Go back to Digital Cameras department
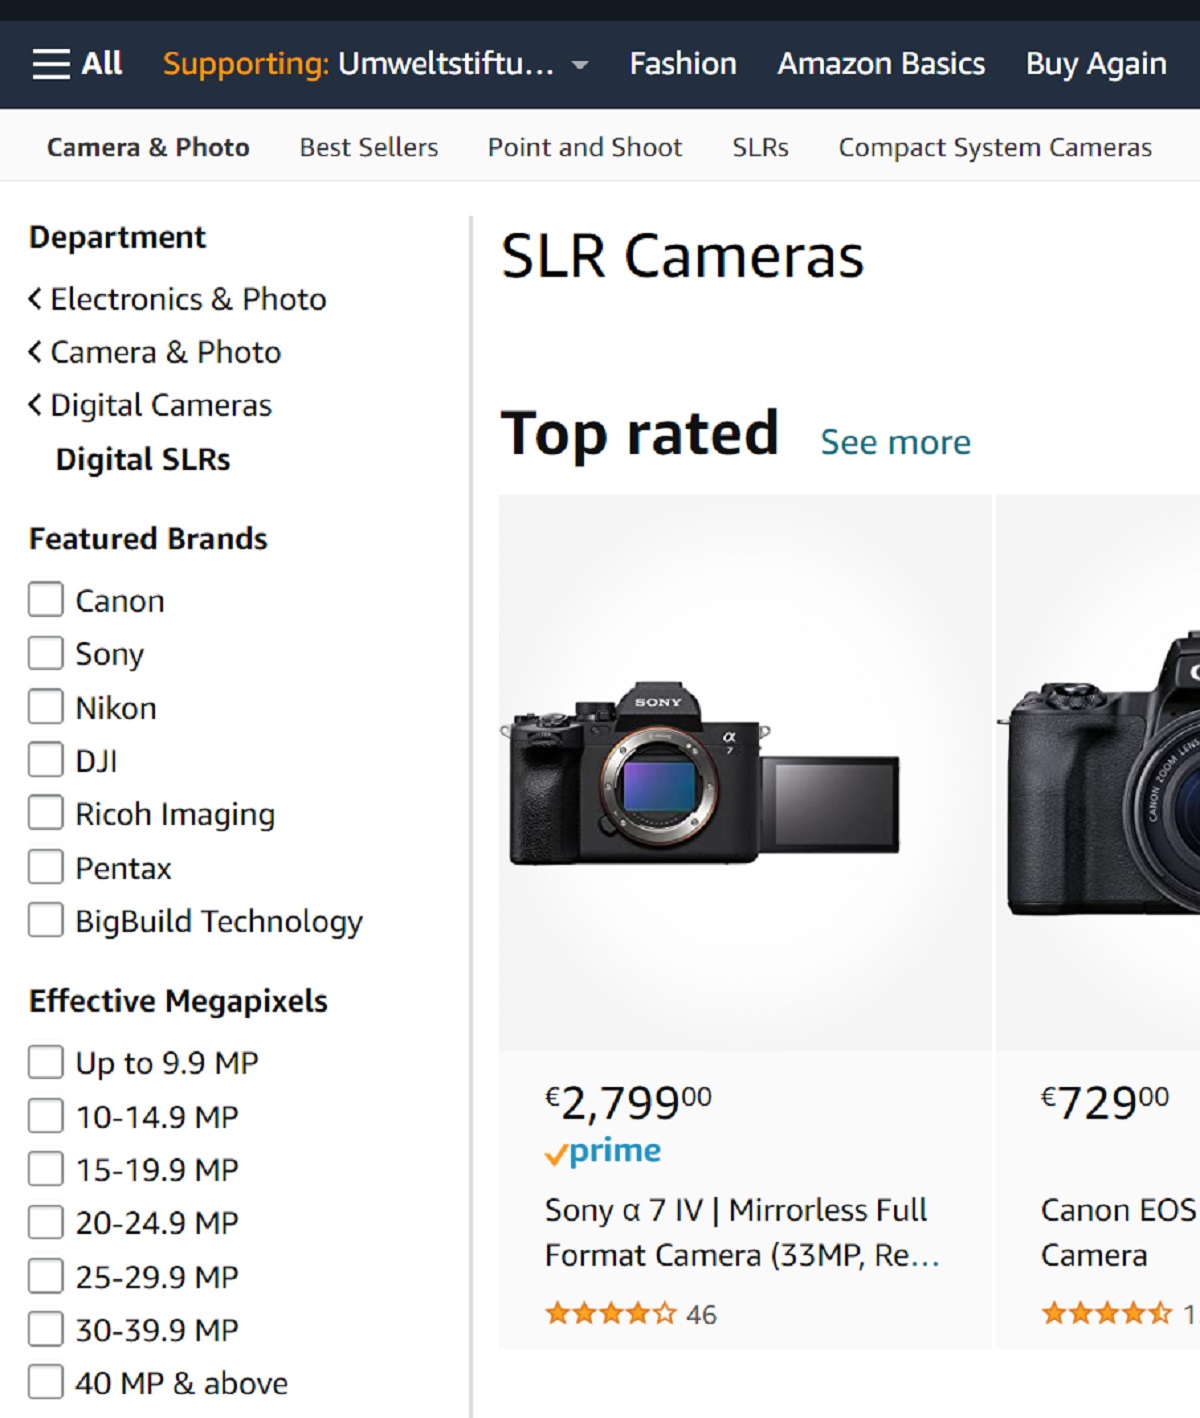 (161, 405)
